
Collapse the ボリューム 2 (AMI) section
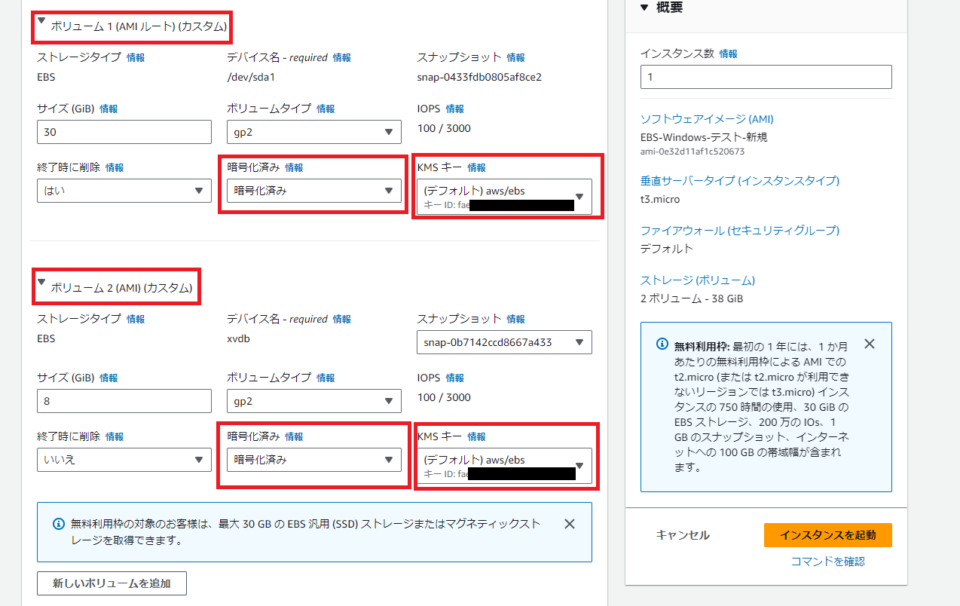tap(42, 283)
